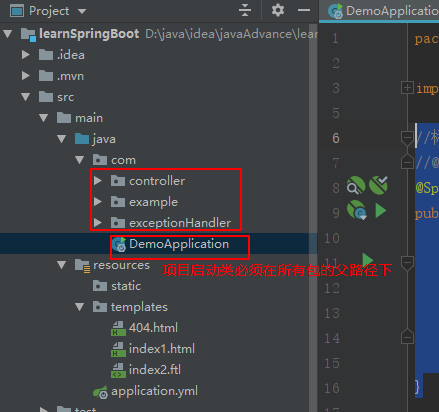
Task: Select the com package
Action: [x=123, y=160]
